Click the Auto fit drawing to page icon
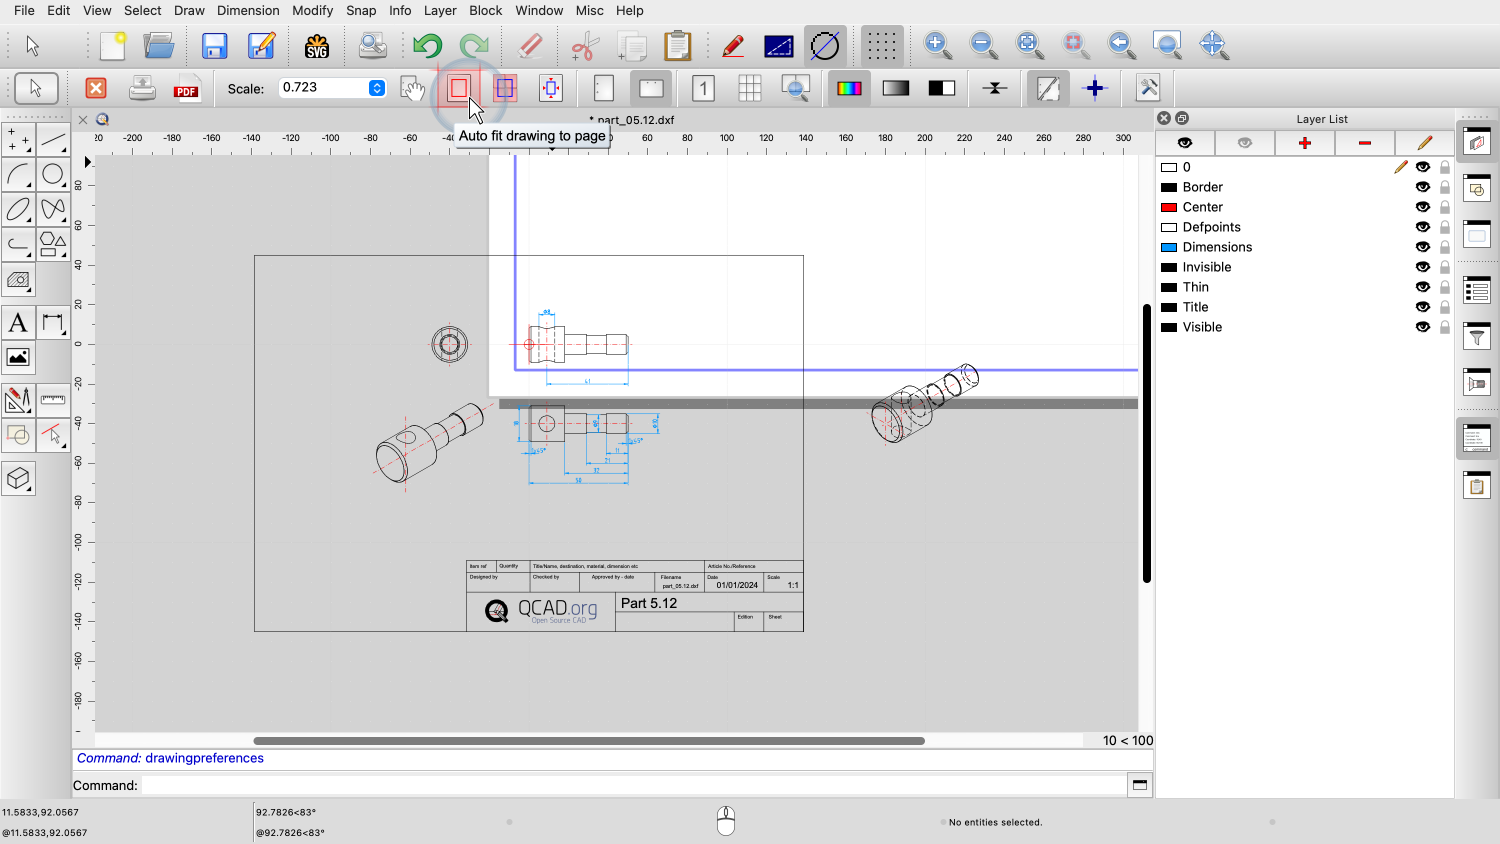The image size is (1500, 844). [459, 89]
